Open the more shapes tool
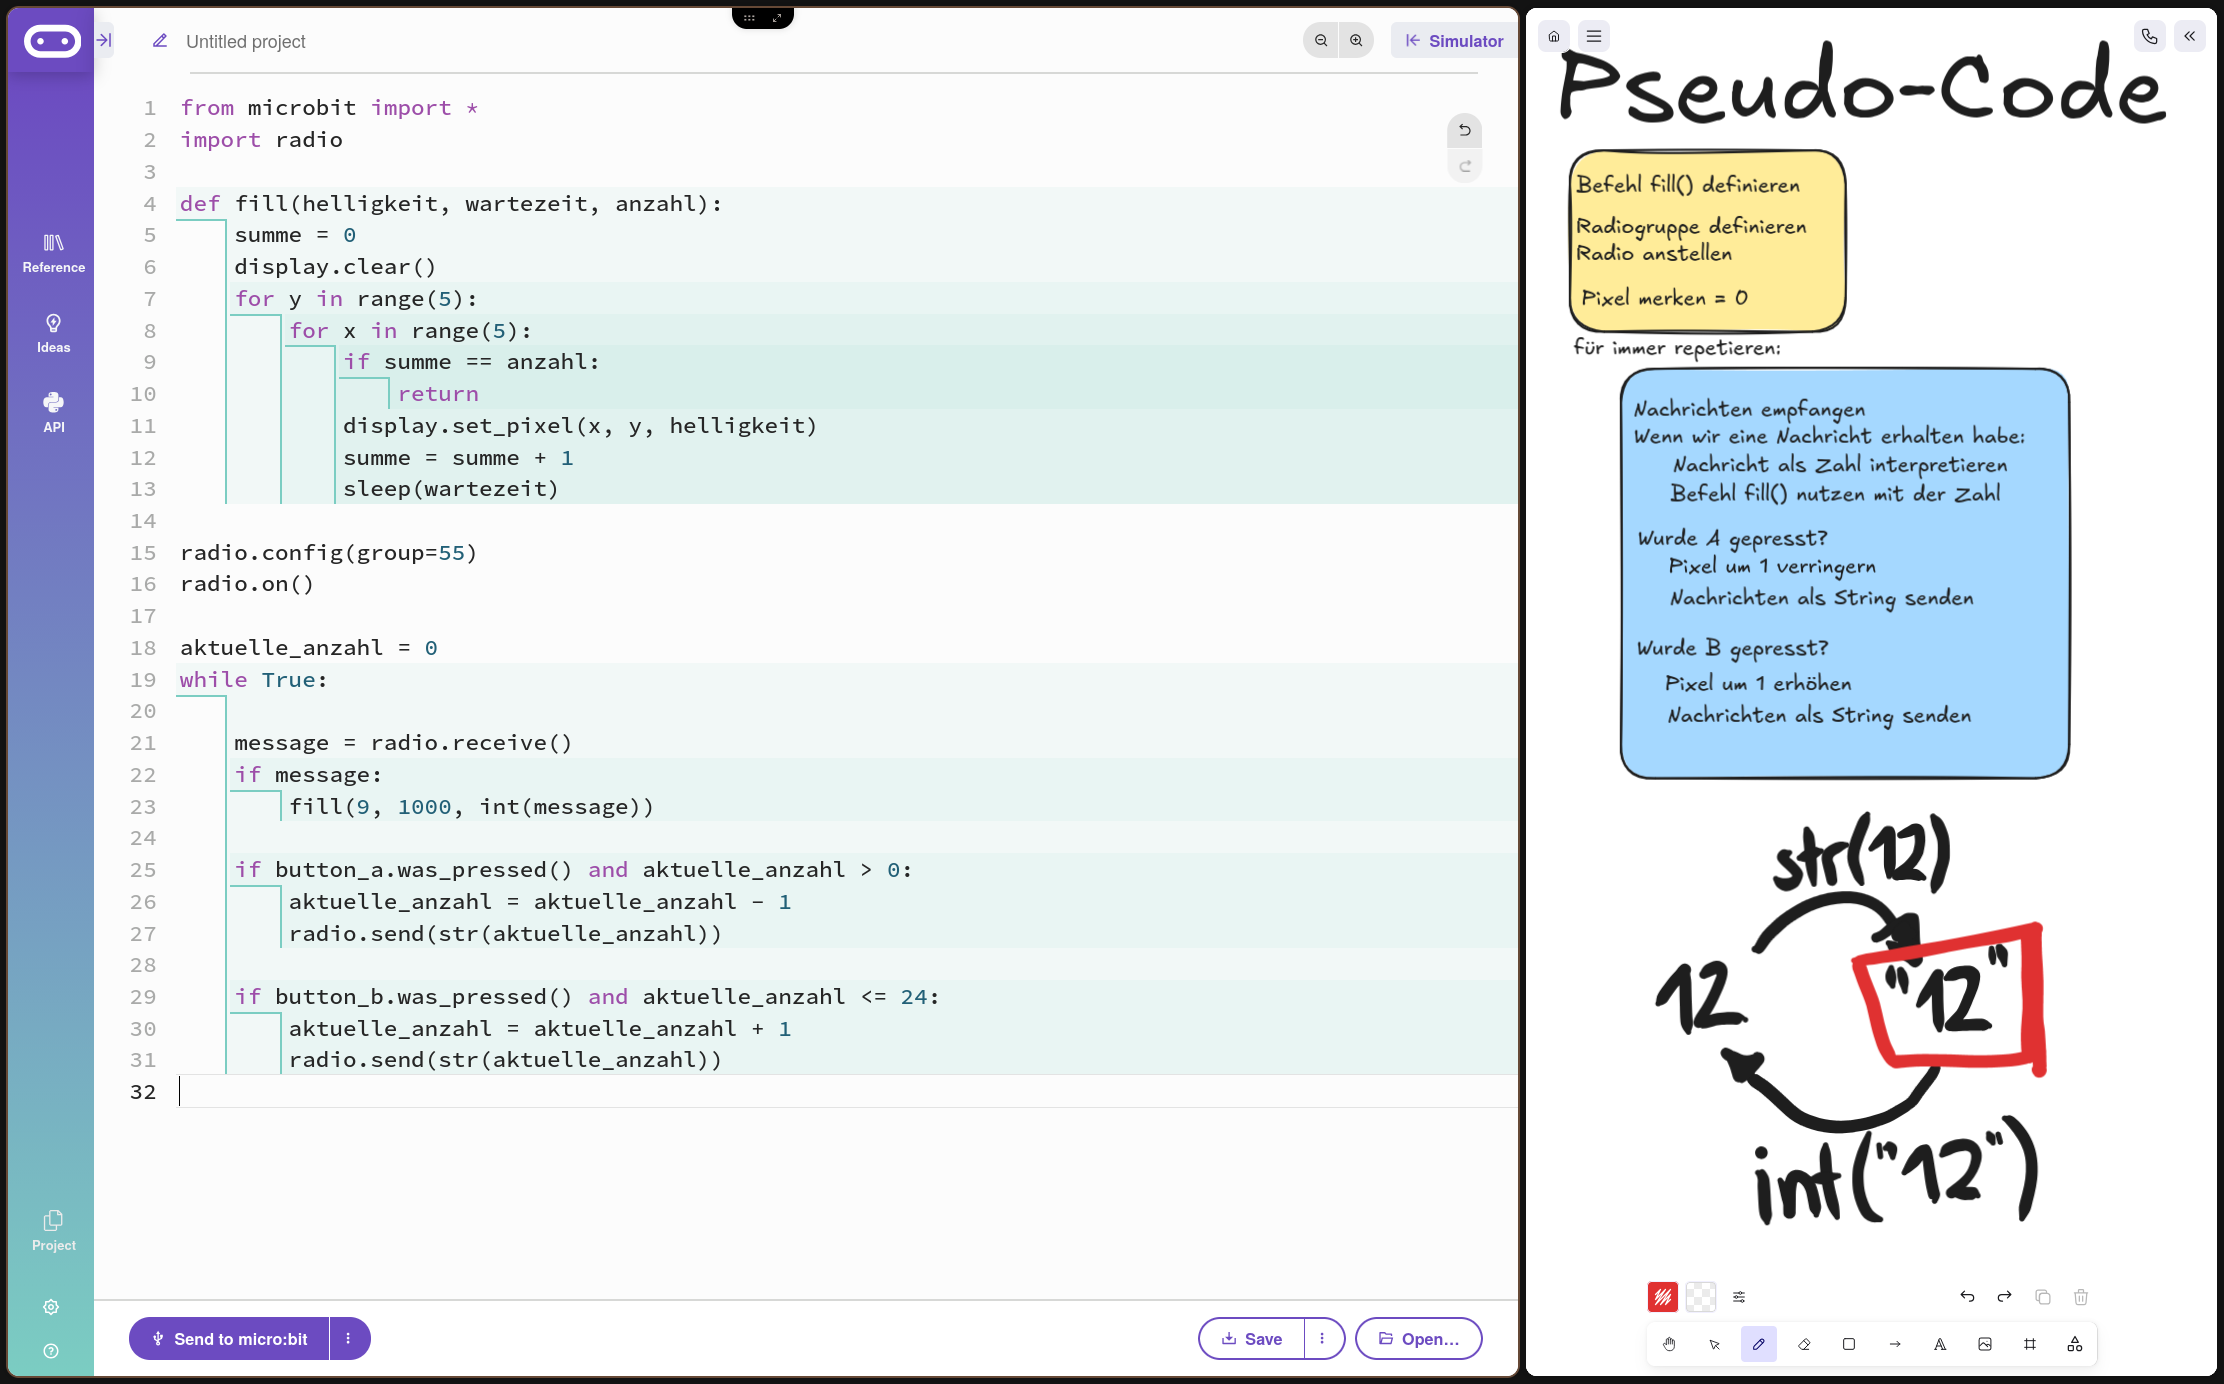 click(2074, 1344)
